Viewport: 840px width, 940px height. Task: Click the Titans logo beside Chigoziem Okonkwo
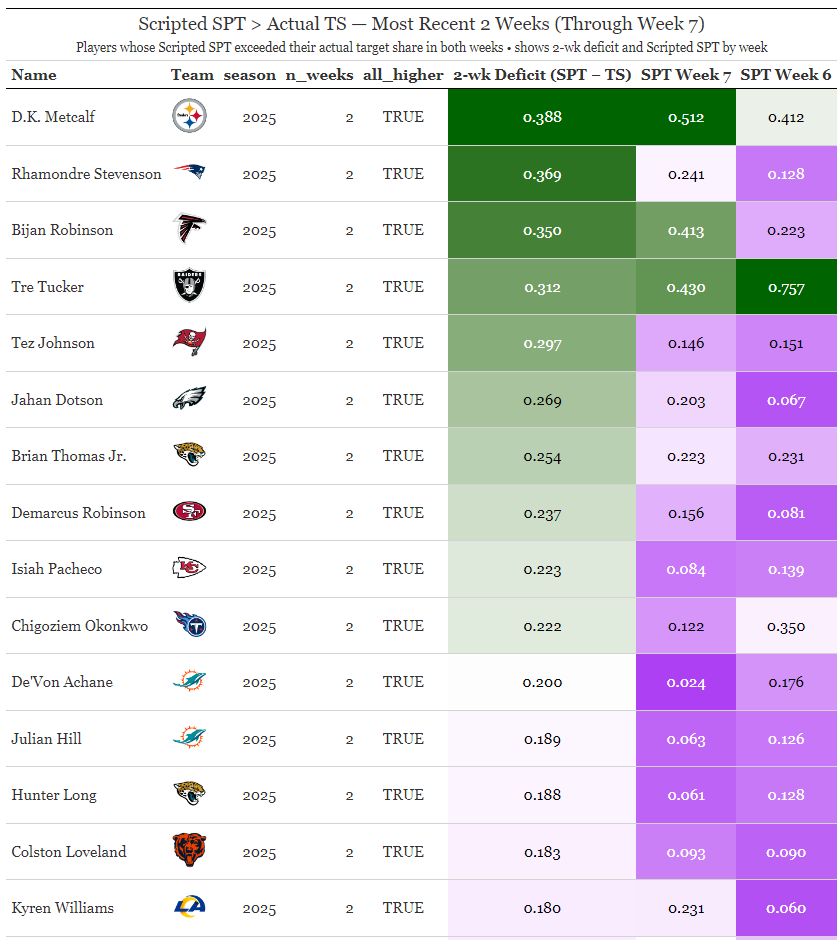pos(189,626)
